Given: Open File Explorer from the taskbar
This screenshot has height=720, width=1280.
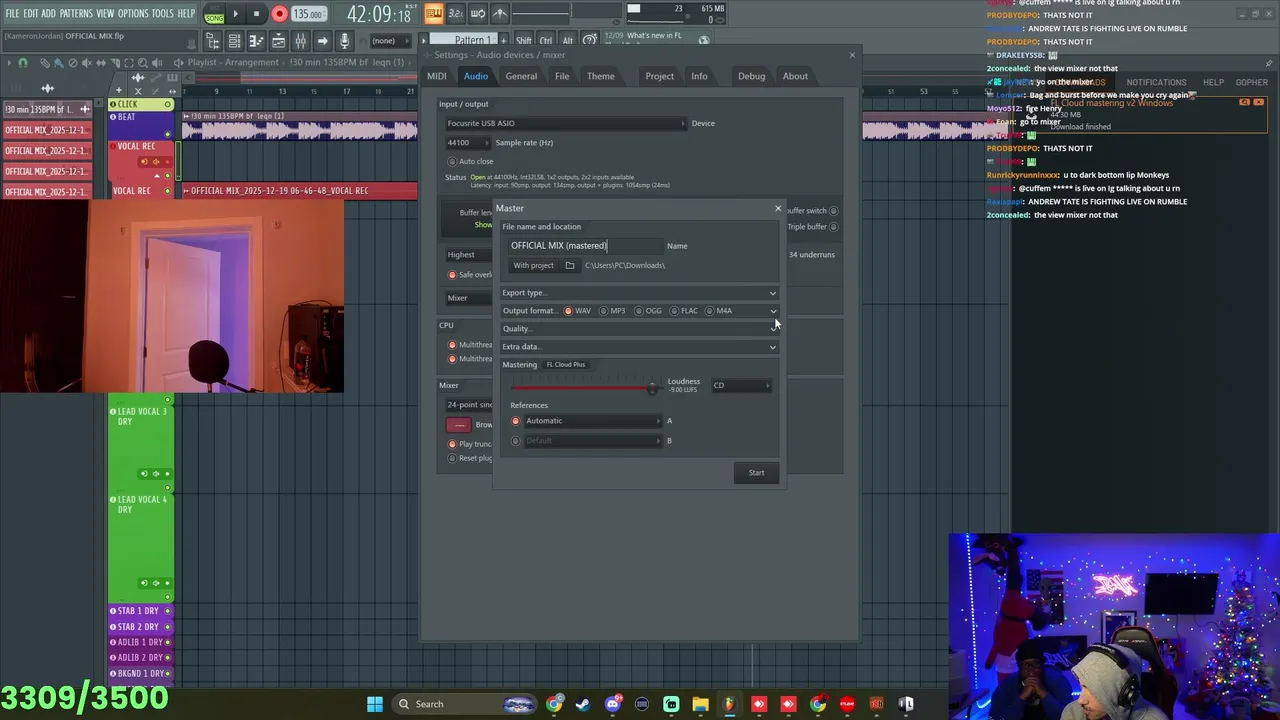Looking at the screenshot, I should (700, 704).
